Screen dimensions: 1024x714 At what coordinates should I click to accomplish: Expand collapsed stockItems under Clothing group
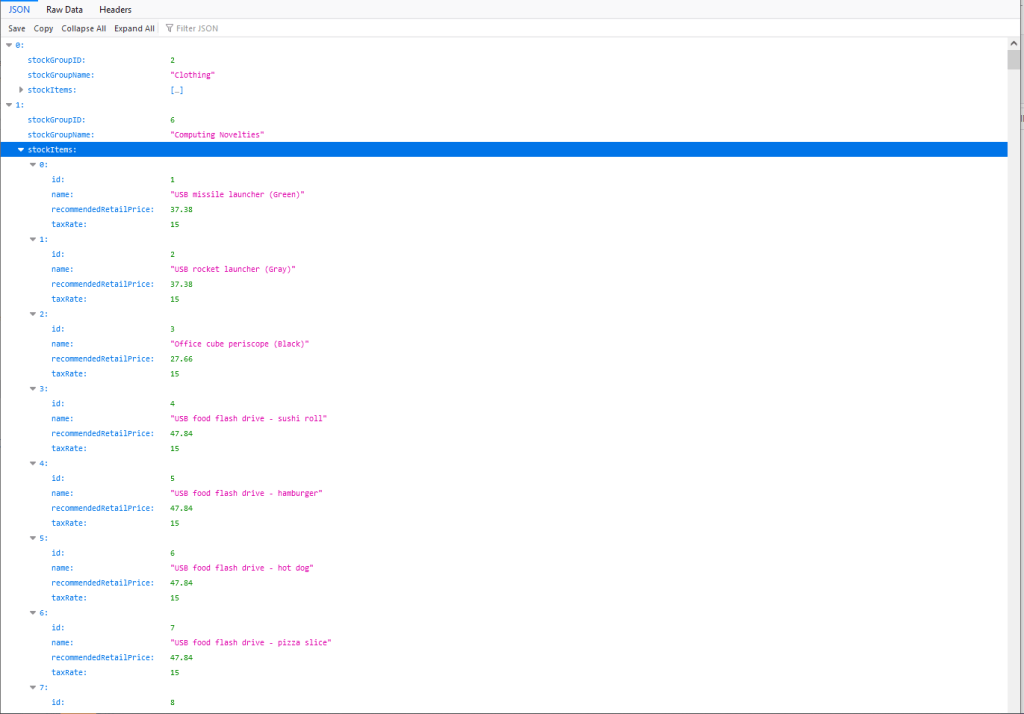21,90
